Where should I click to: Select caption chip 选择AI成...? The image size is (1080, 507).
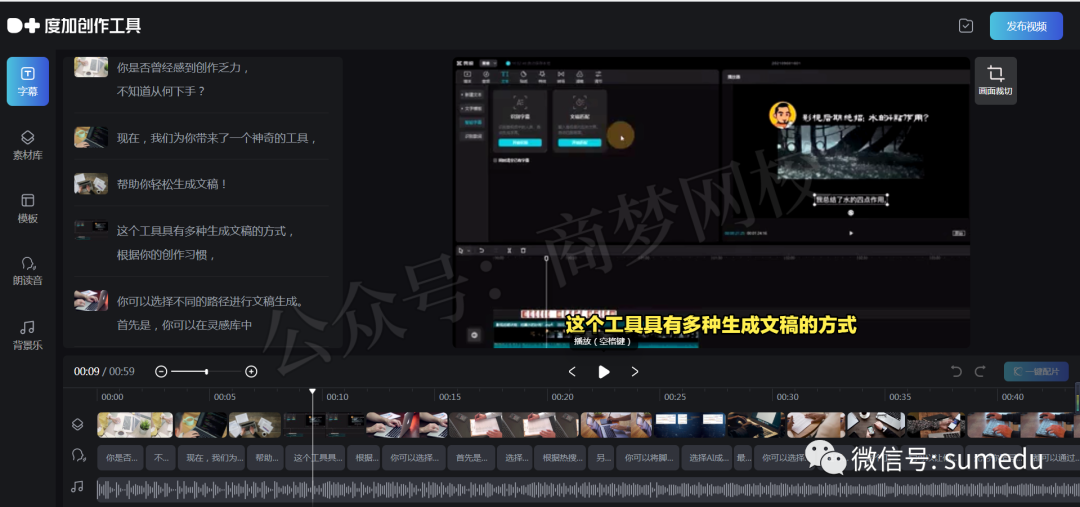[x=708, y=457]
